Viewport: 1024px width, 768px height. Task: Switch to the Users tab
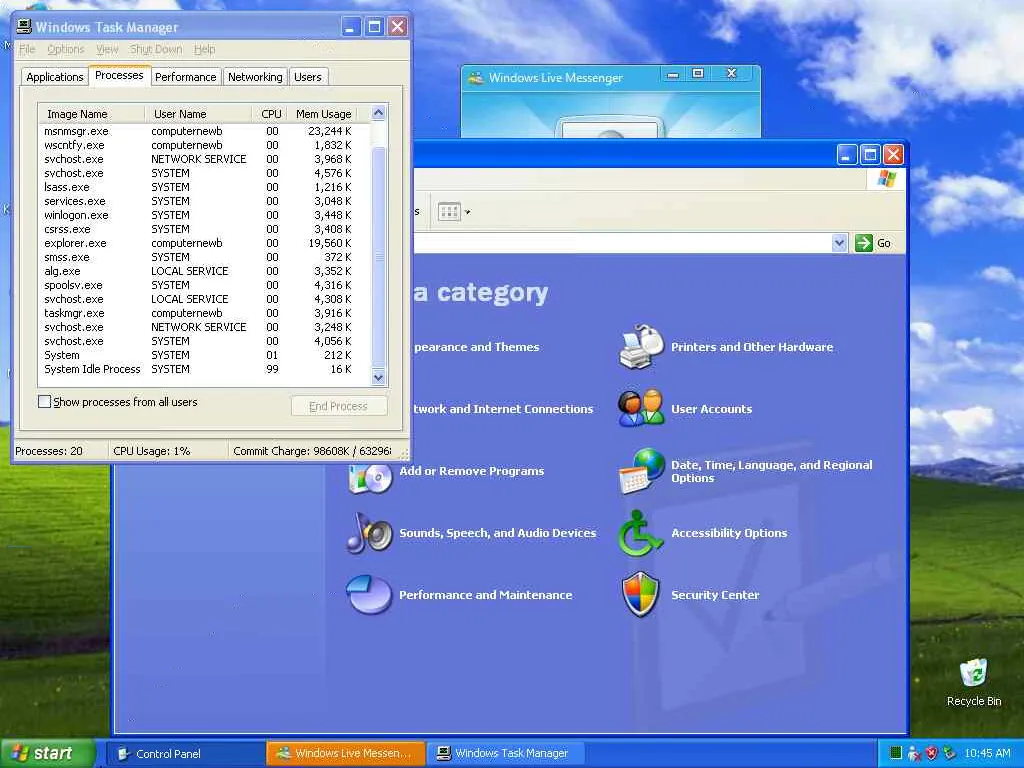click(308, 77)
